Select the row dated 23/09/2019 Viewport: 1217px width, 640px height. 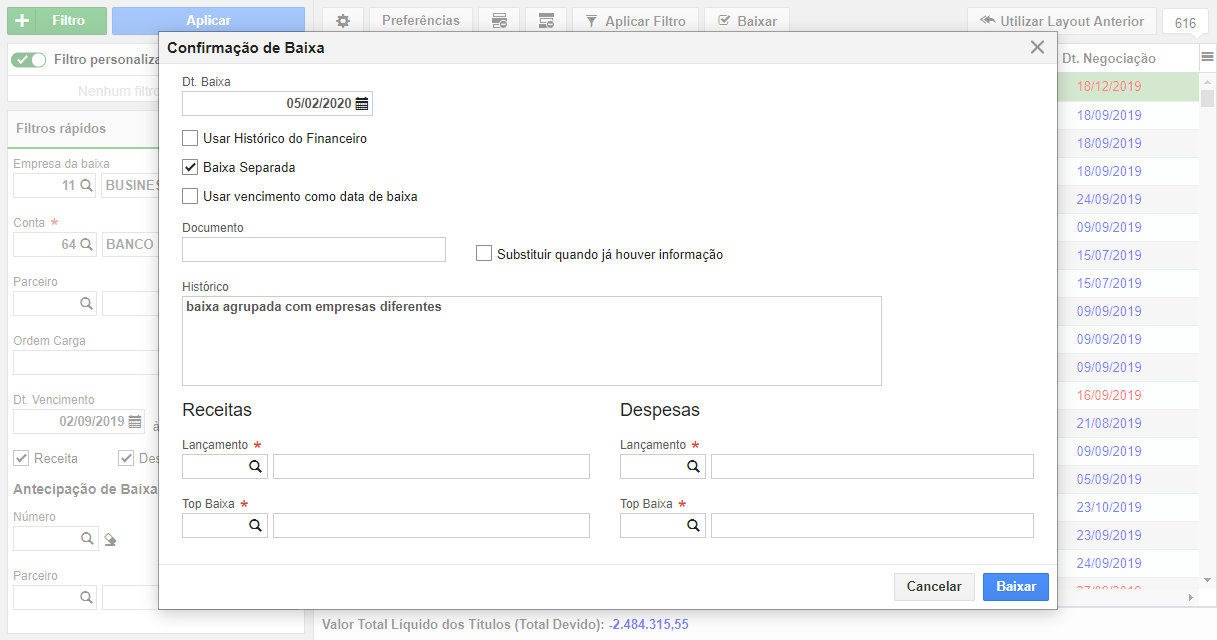tap(1108, 535)
